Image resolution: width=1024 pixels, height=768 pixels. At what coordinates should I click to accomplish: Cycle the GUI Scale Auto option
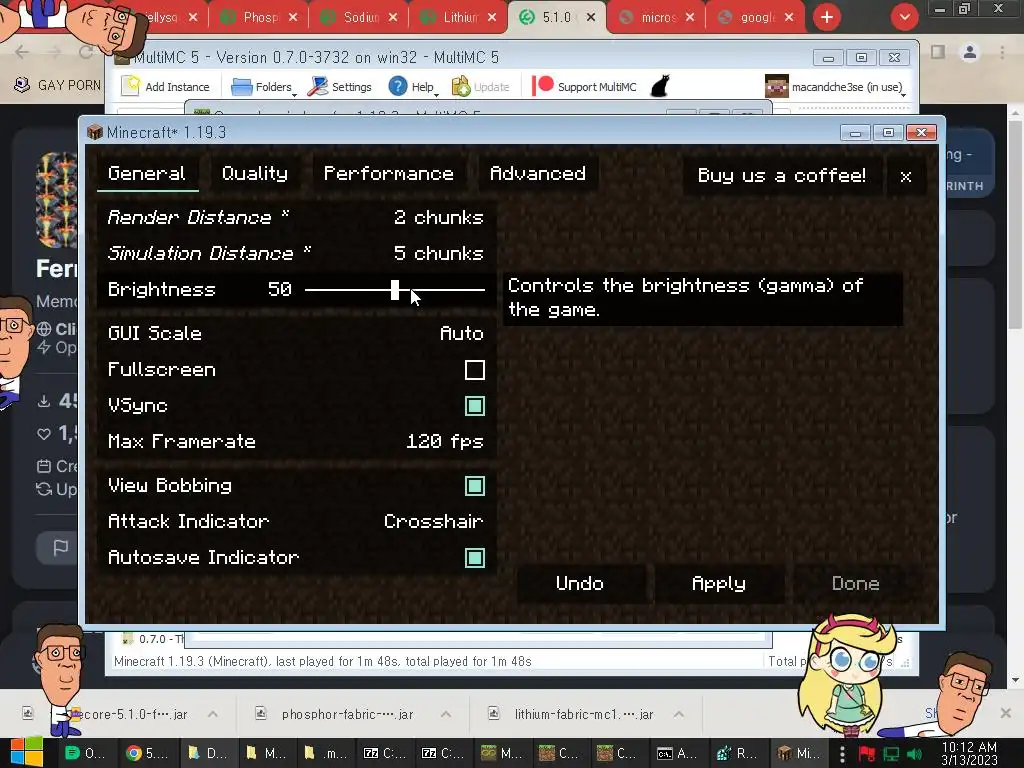tap(296, 334)
